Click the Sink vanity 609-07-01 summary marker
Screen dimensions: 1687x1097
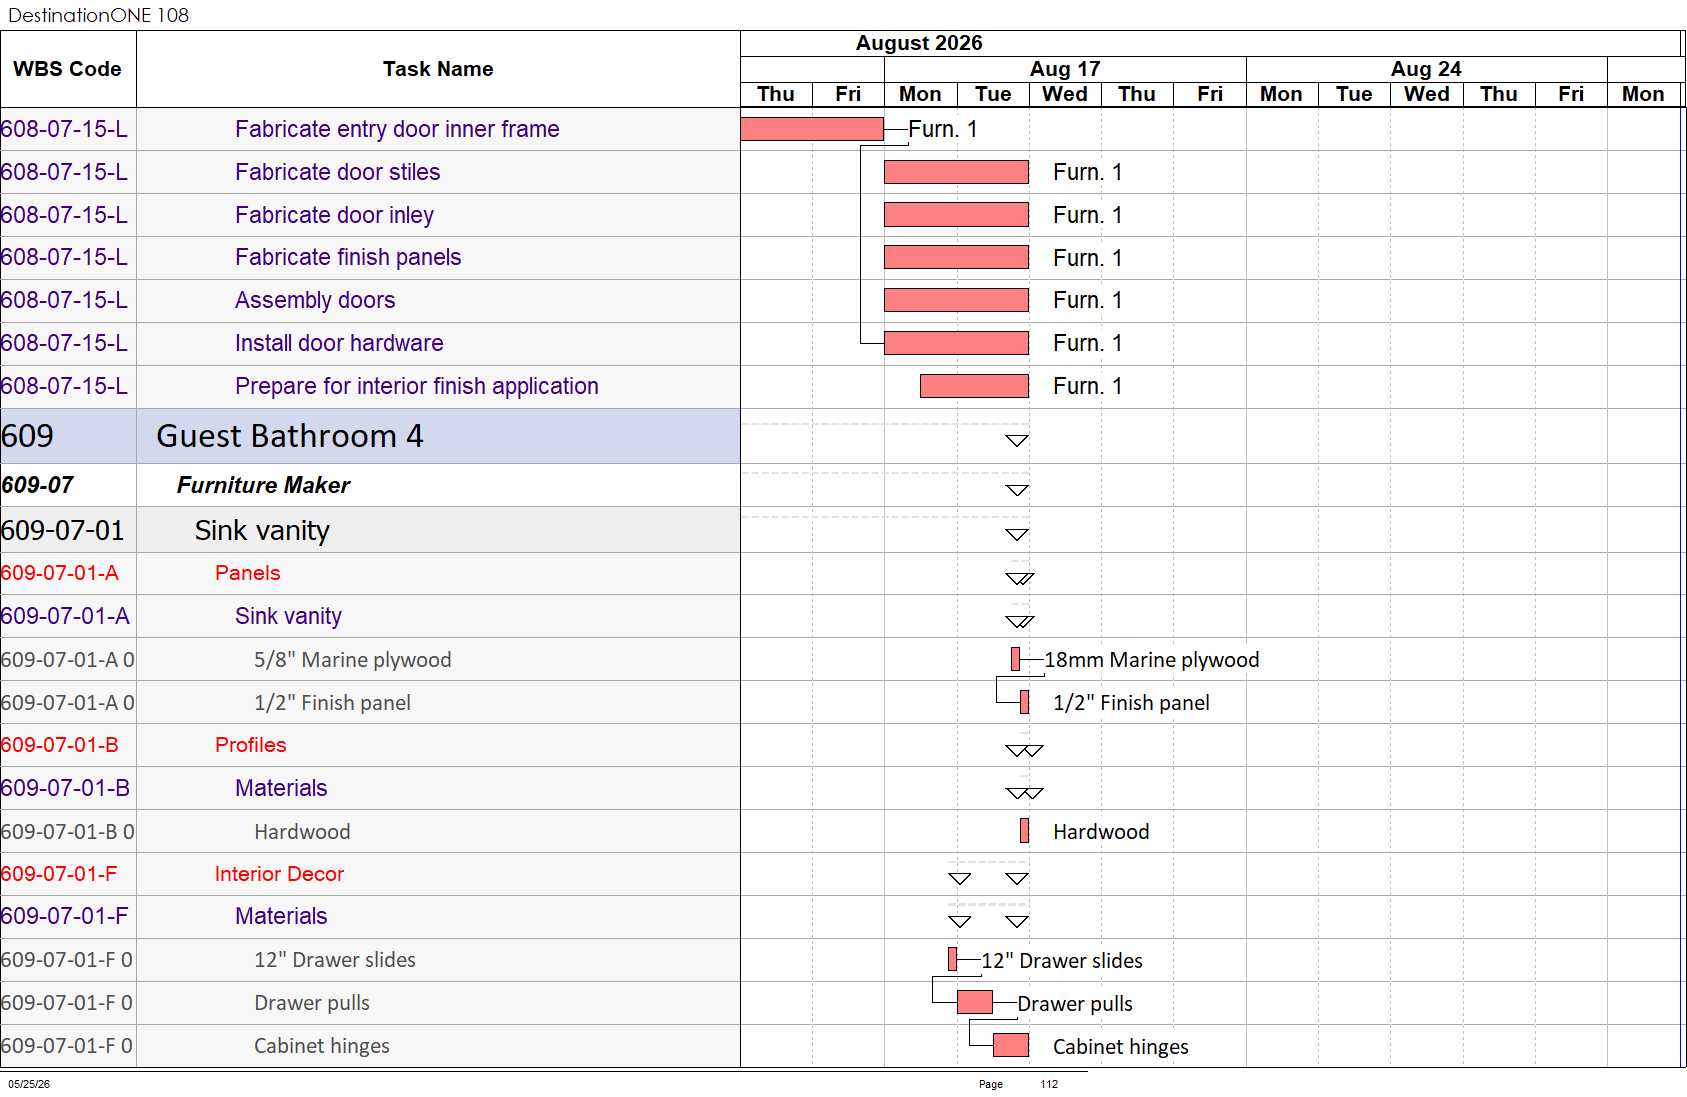[1017, 534]
